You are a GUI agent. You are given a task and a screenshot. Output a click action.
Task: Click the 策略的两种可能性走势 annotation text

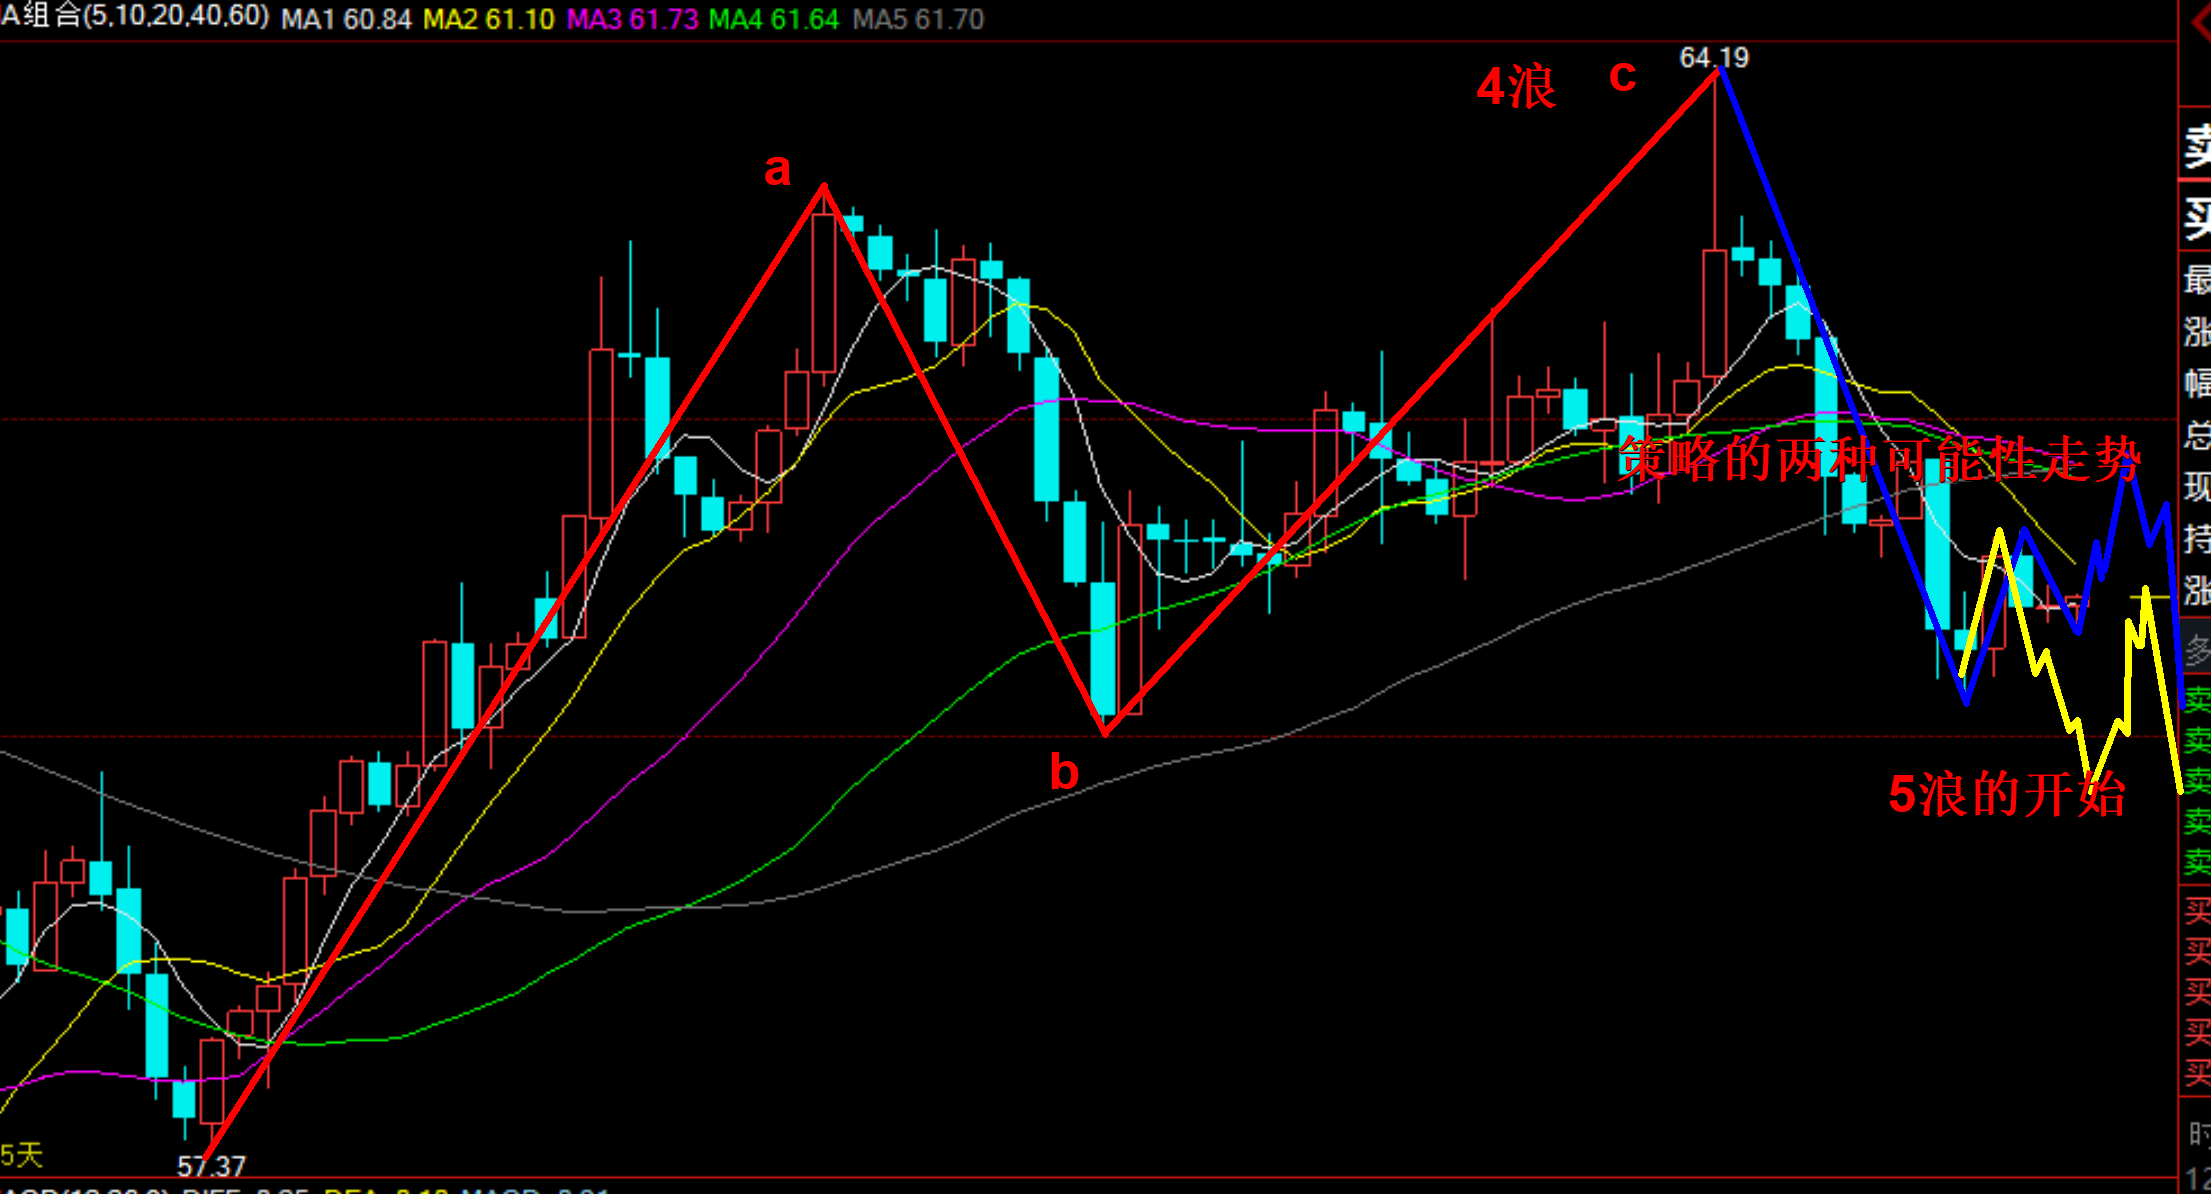point(1879,460)
